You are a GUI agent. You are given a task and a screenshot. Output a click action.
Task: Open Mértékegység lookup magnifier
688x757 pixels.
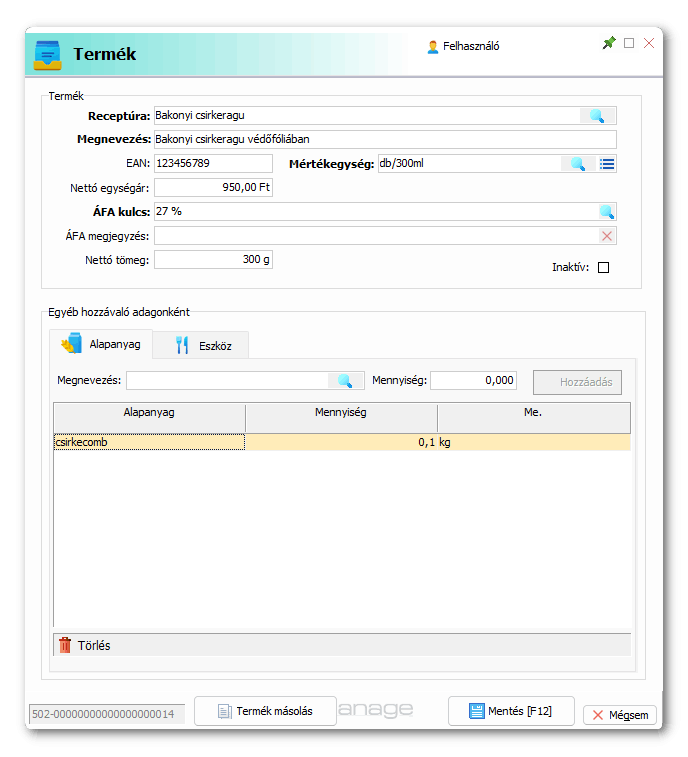point(577,164)
